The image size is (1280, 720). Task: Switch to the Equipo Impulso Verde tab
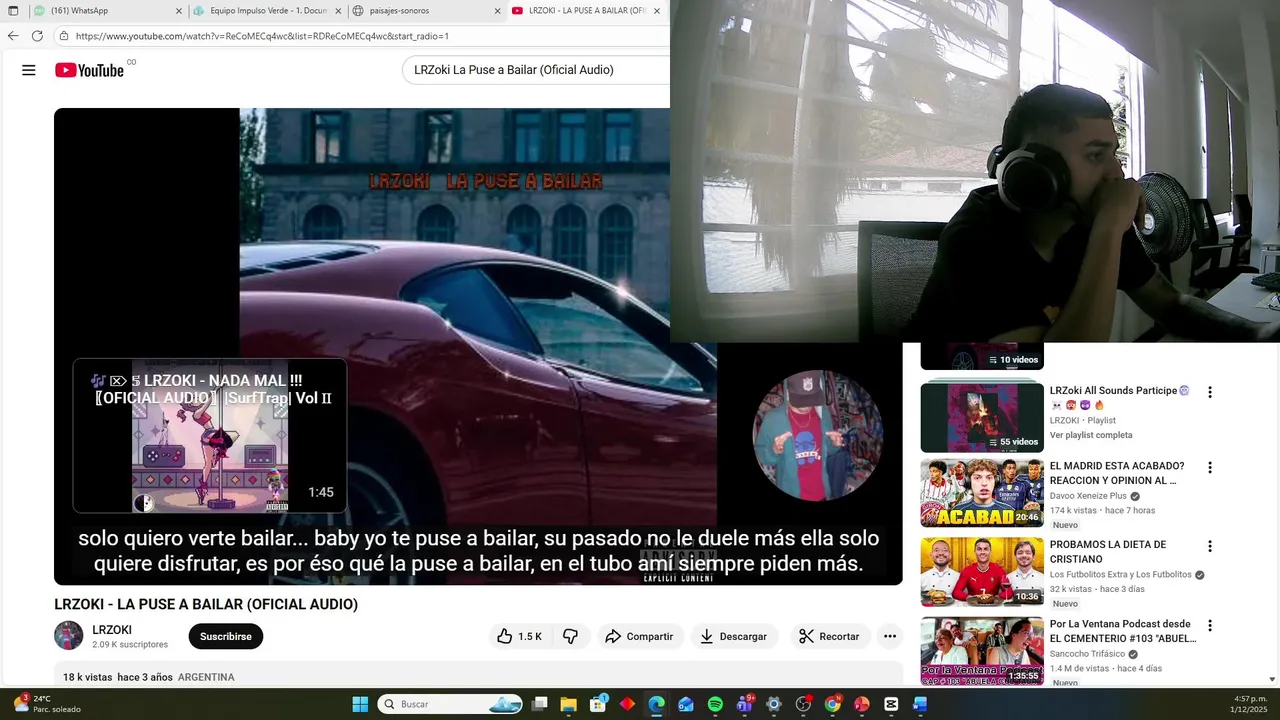(267, 11)
